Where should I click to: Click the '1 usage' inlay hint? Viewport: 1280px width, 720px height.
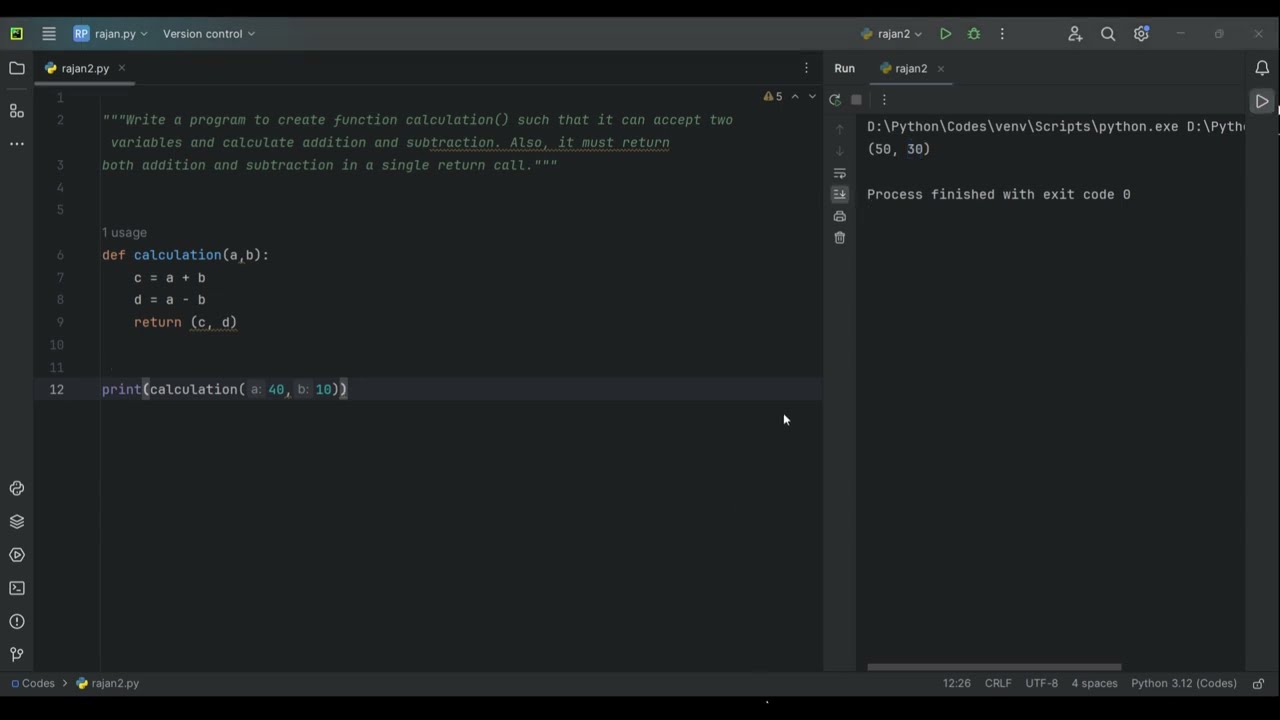[124, 233]
